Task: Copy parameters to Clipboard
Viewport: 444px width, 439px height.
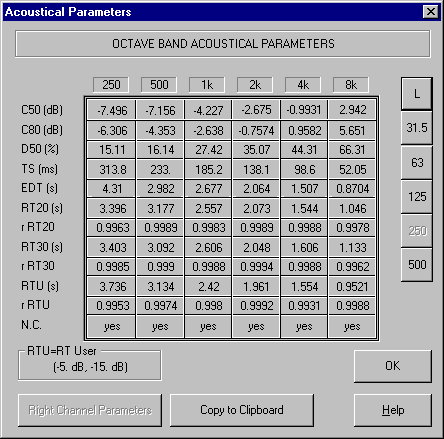Action: tap(242, 410)
